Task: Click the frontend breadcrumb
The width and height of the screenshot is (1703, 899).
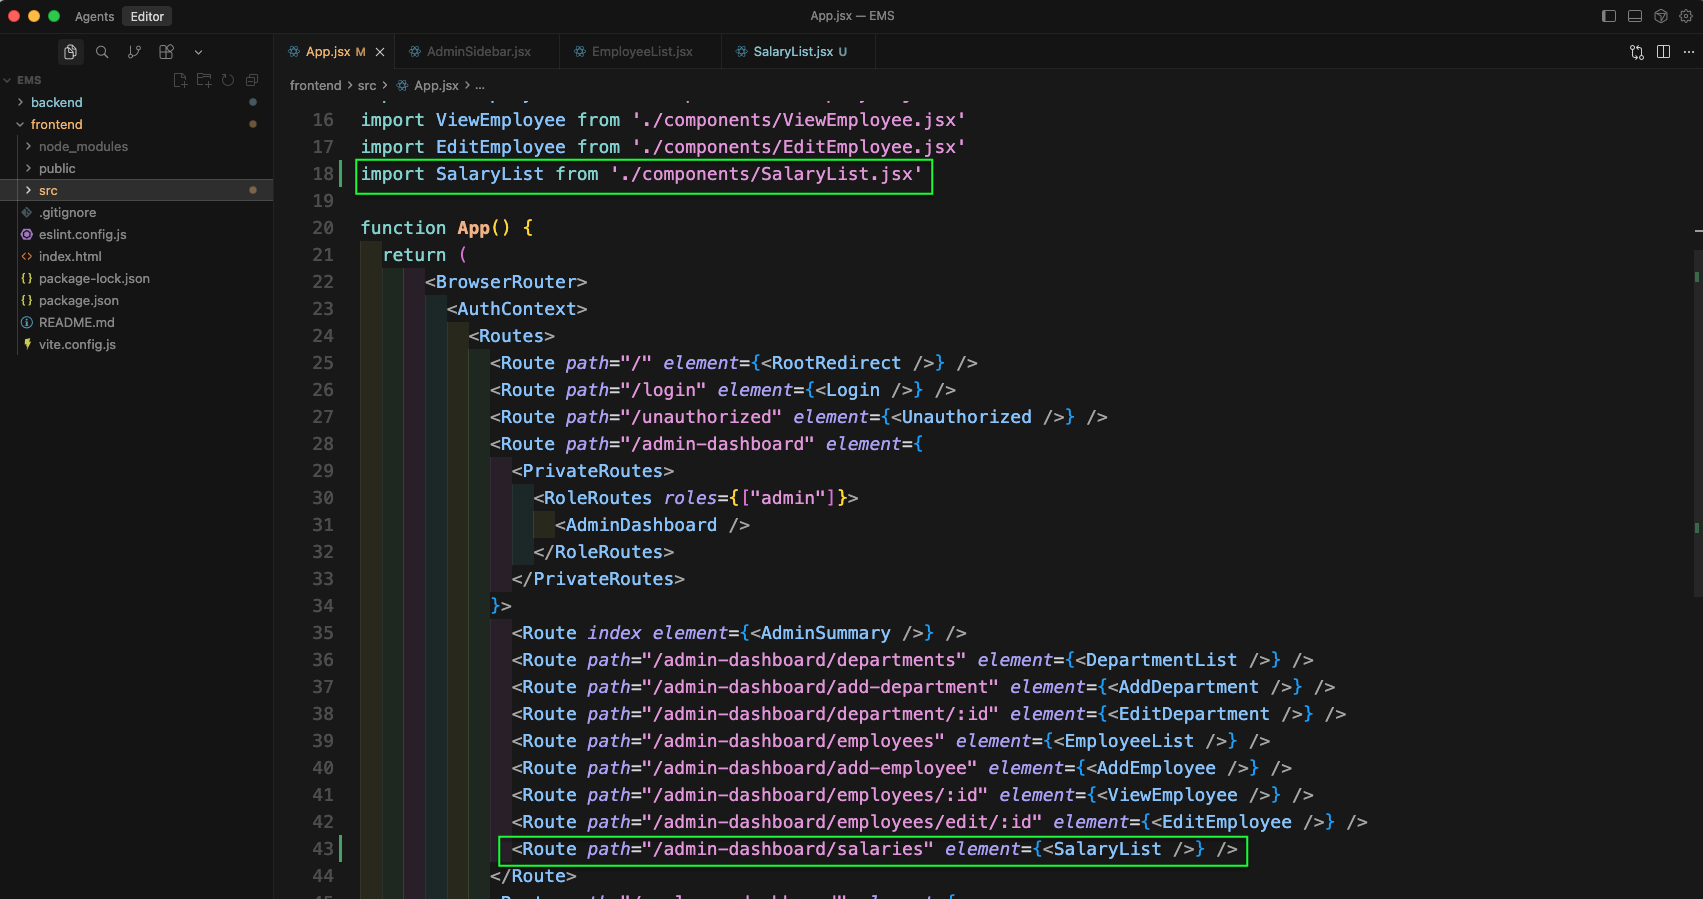Action: (x=315, y=86)
